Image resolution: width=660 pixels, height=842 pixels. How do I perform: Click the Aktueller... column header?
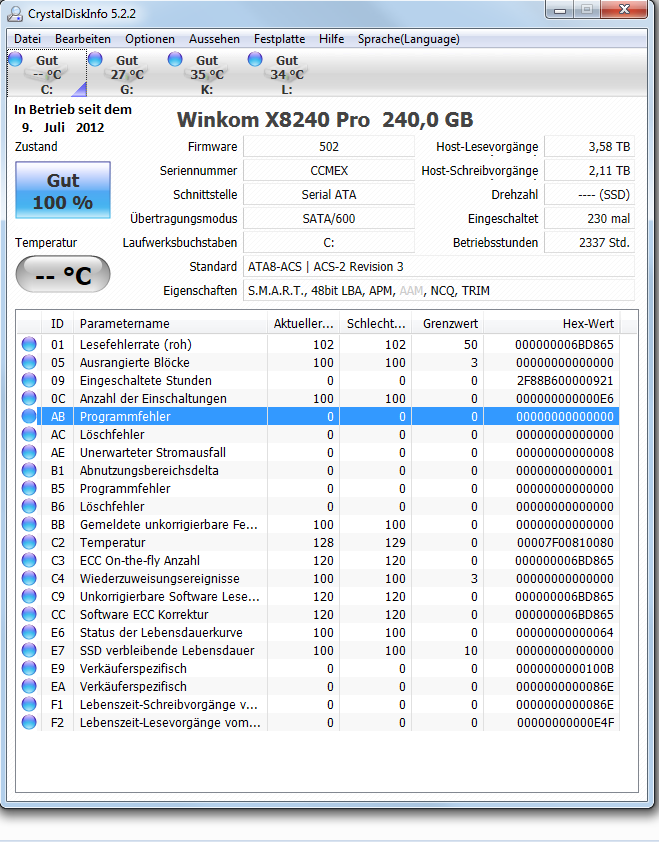click(303, 323)
